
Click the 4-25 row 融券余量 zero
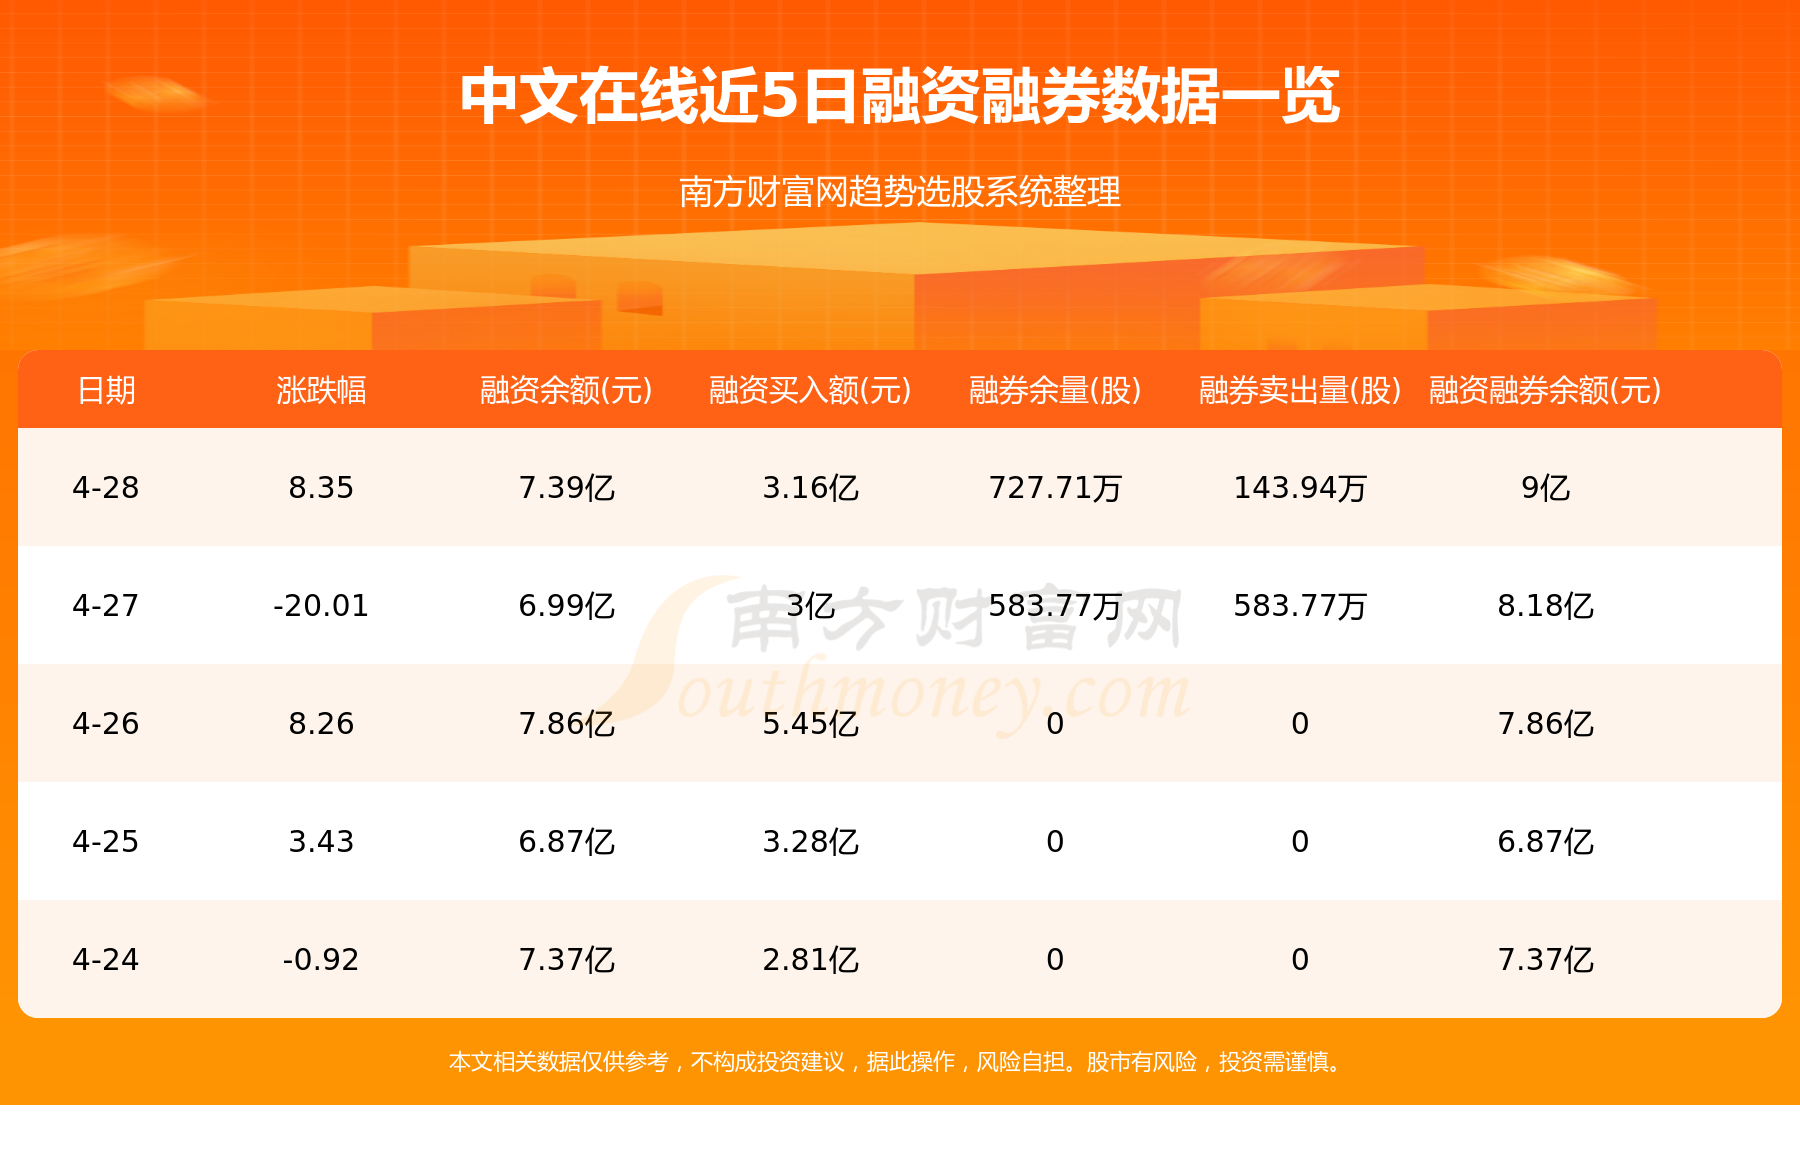(x=1055, y=841)
